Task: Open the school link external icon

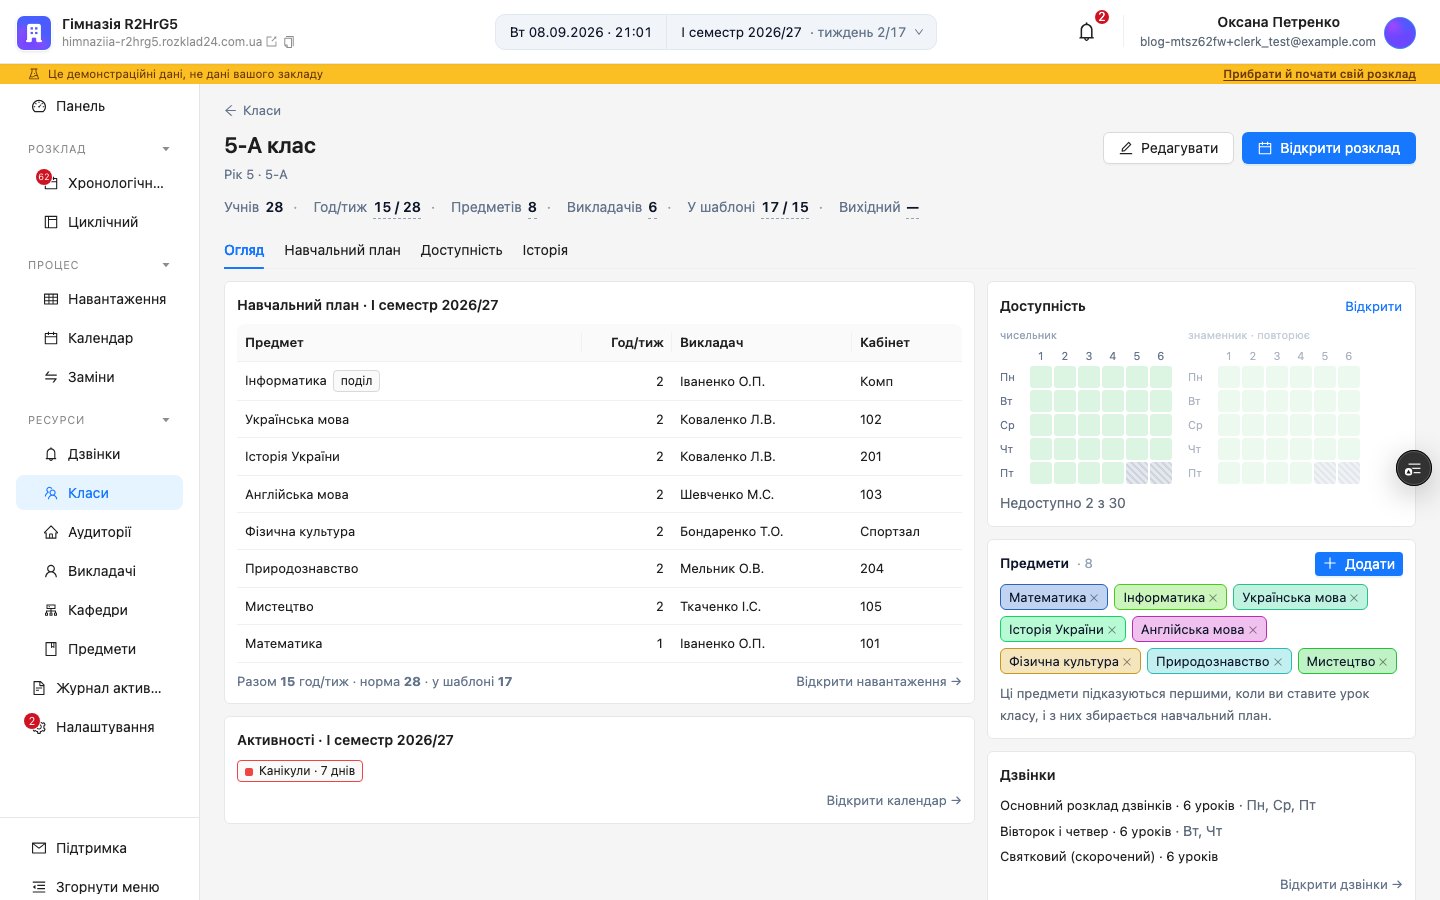Action: [x=272, y=42]
